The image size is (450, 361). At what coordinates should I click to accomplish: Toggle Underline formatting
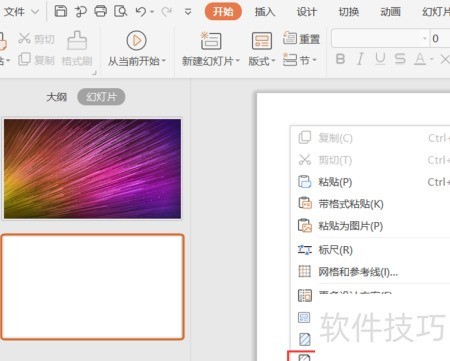[x=380, y=59]
